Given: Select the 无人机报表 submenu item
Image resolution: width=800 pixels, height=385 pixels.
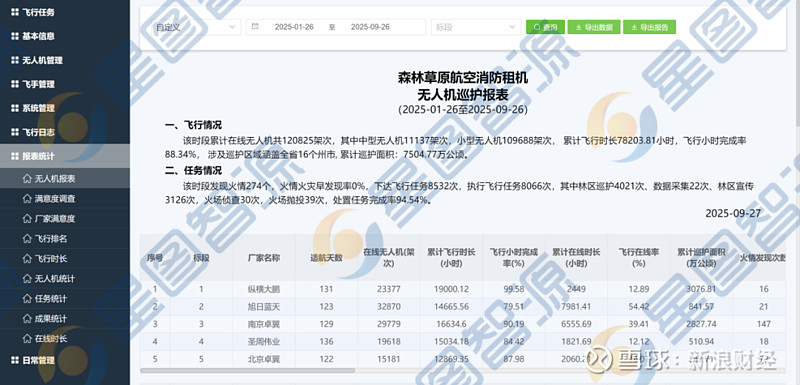Looking at the screenshot, I should coord(65,178).
